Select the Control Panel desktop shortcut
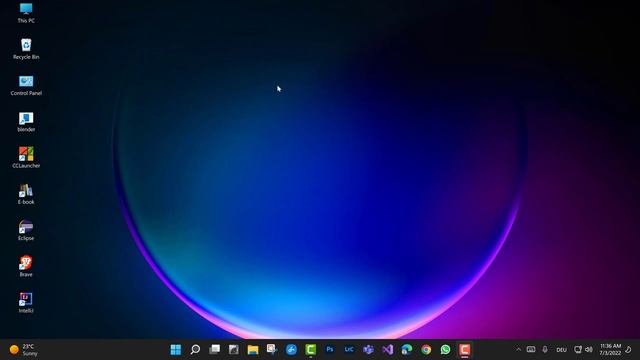640x360 pixels. 26,85
